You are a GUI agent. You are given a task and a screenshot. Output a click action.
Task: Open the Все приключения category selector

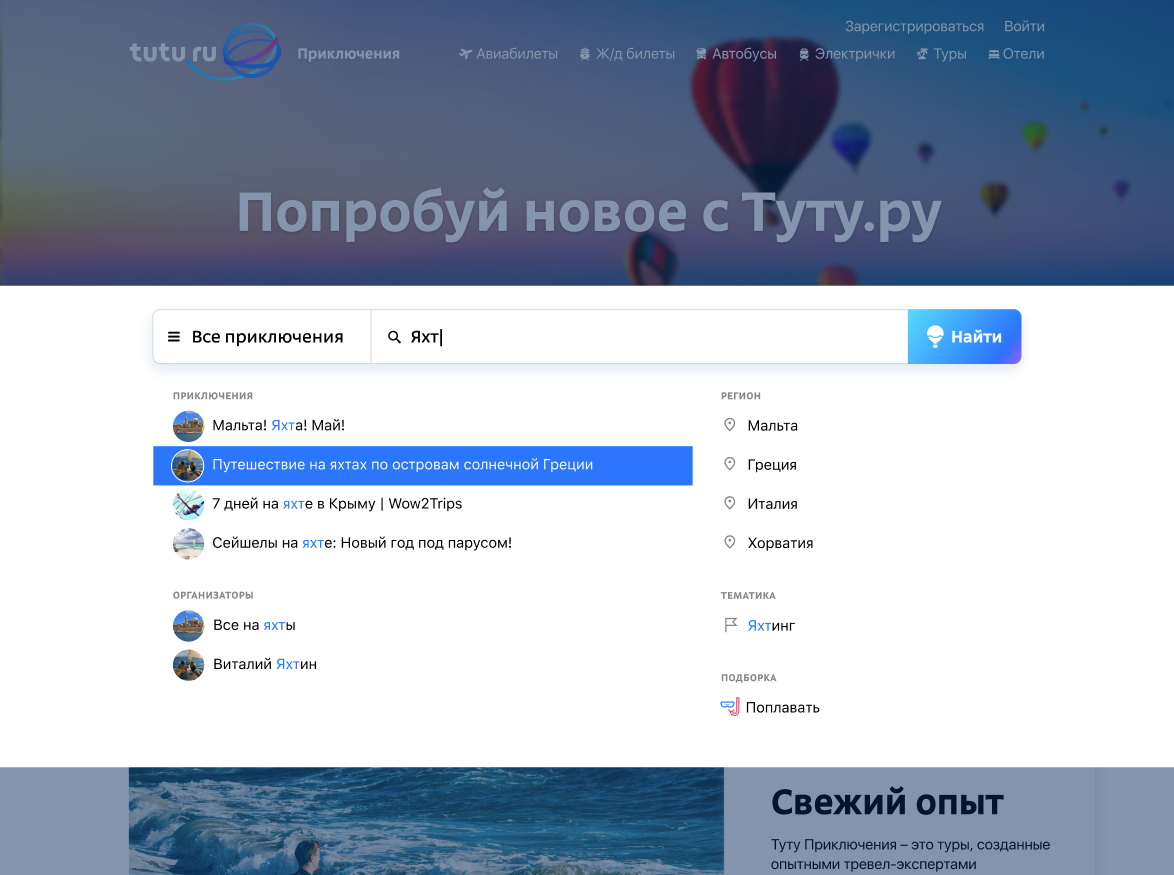(x=261, y=336)
